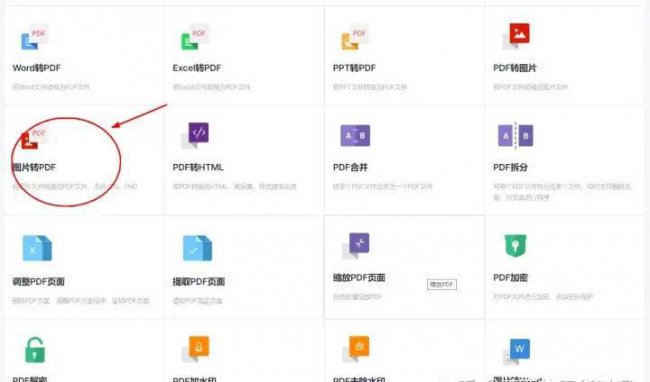650x382 pixels.
Task: Click the 缩放PDF页面 title
Action: click(359, 278)
